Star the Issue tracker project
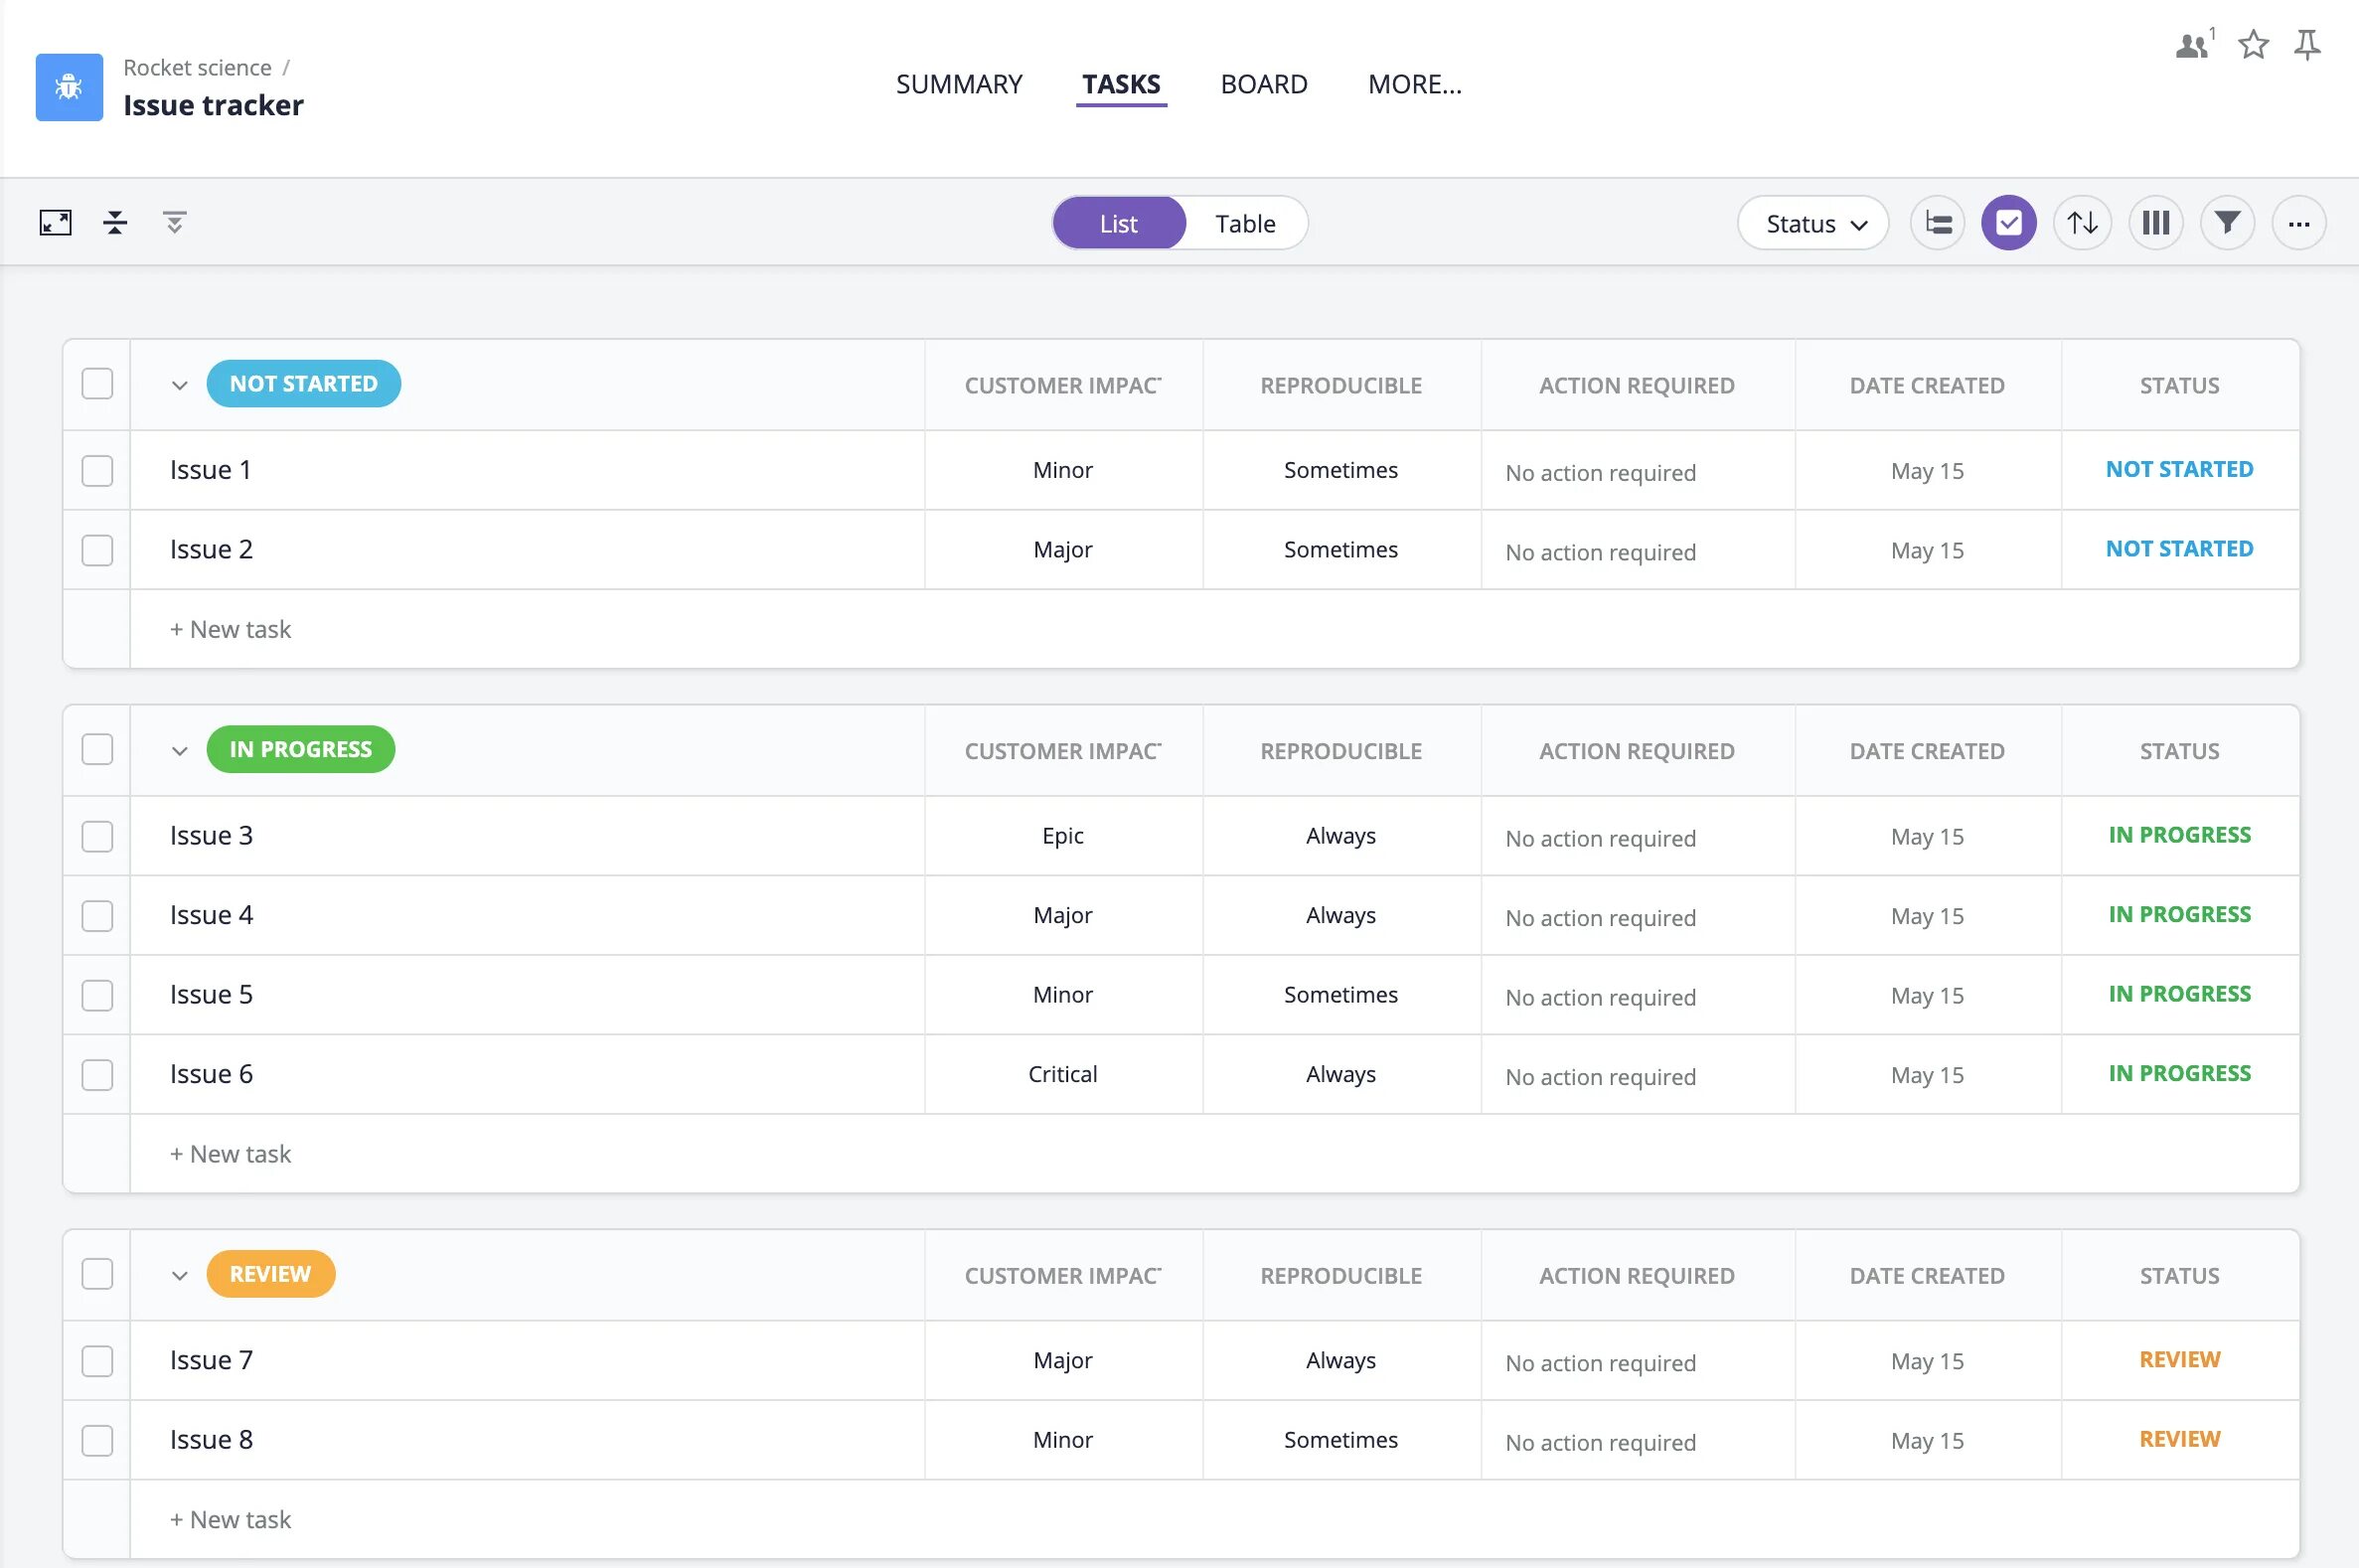The width and height of the screenshot is (2359, 1568). [2253, 45]
